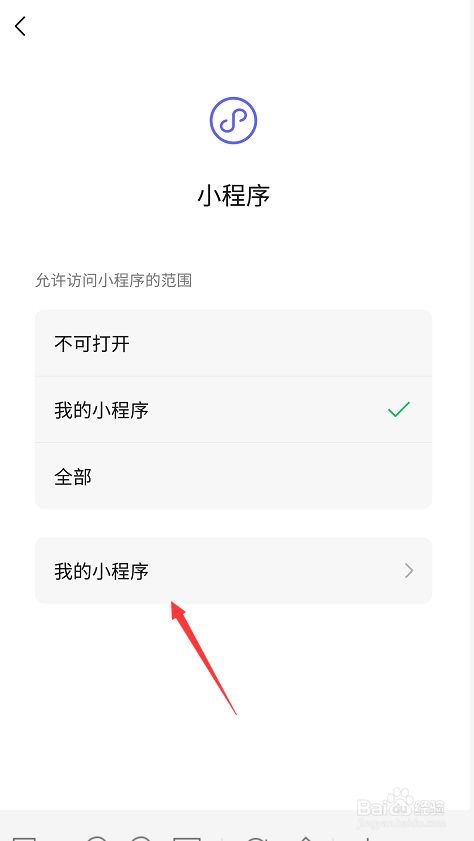Select the checked 我的小程序 scope option
This screenshot has height=841, width=474.
233,410
